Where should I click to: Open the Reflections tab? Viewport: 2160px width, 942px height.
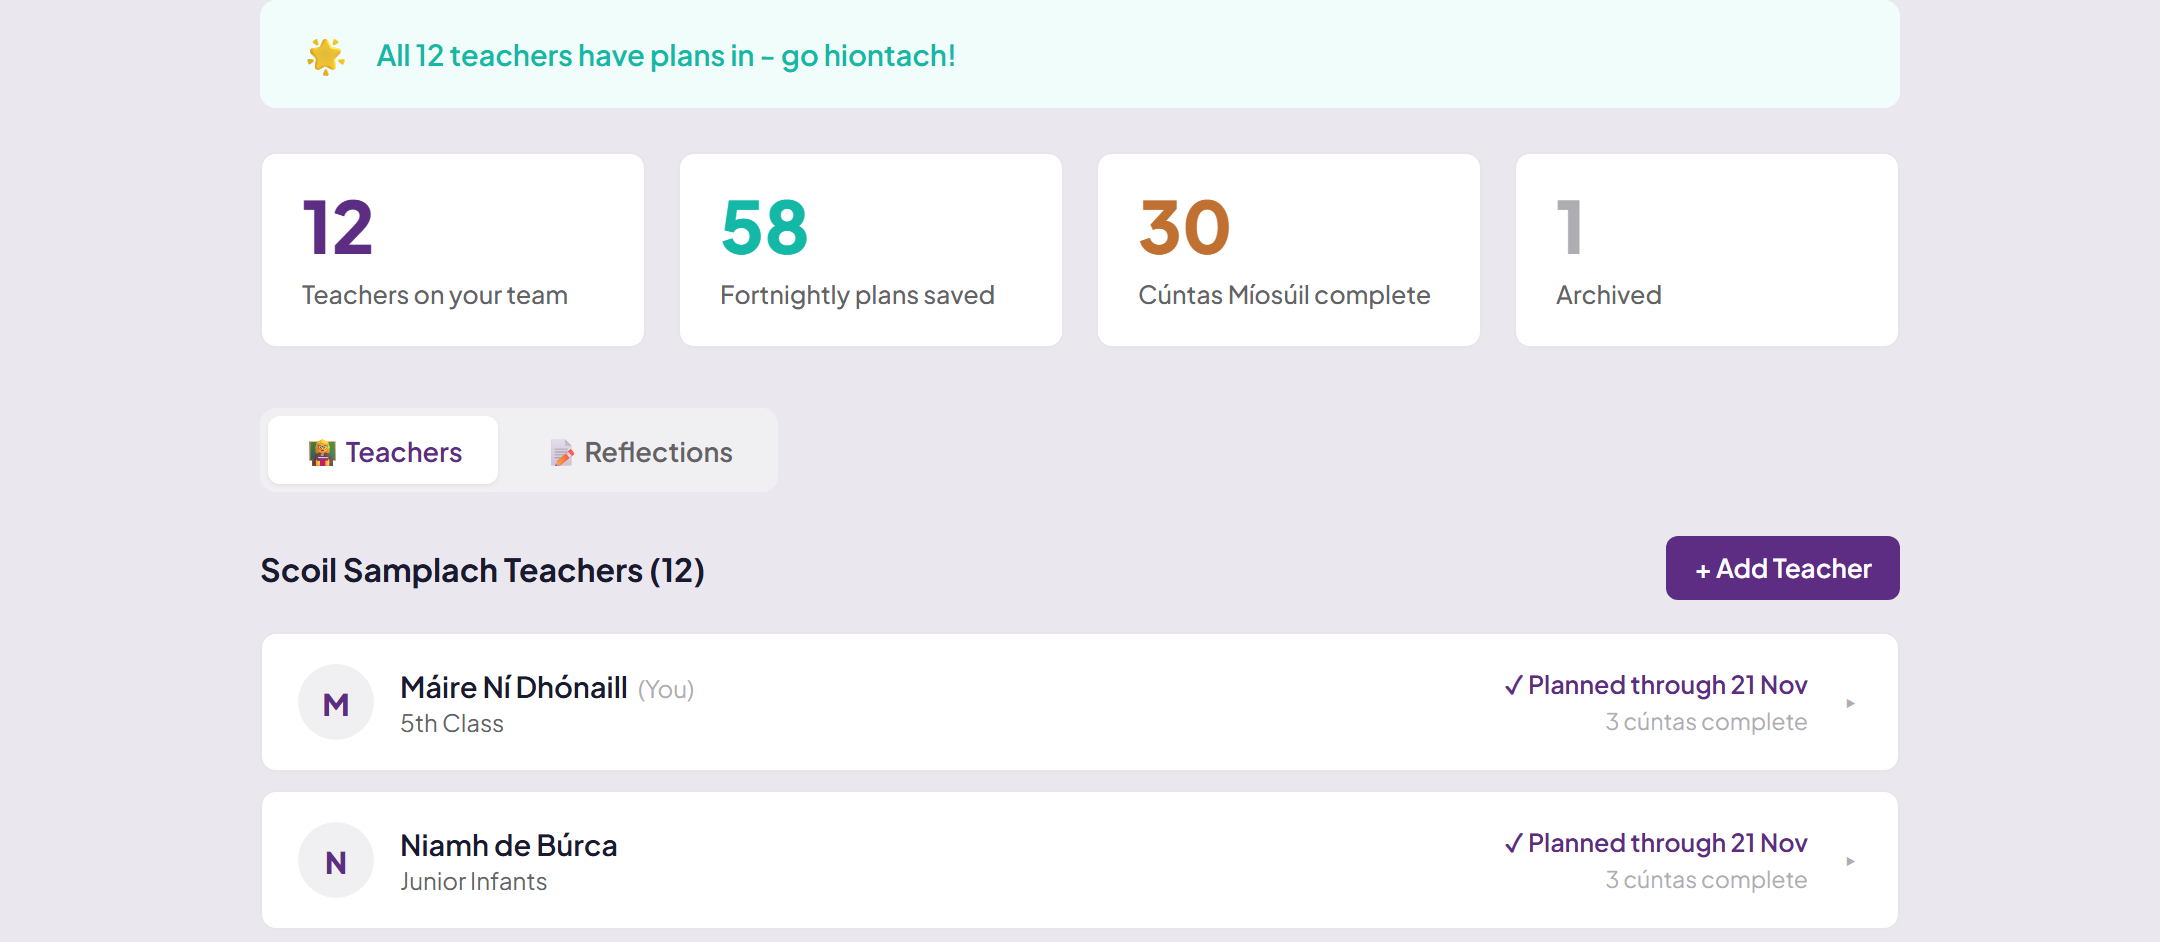click(x=640, y=450)
